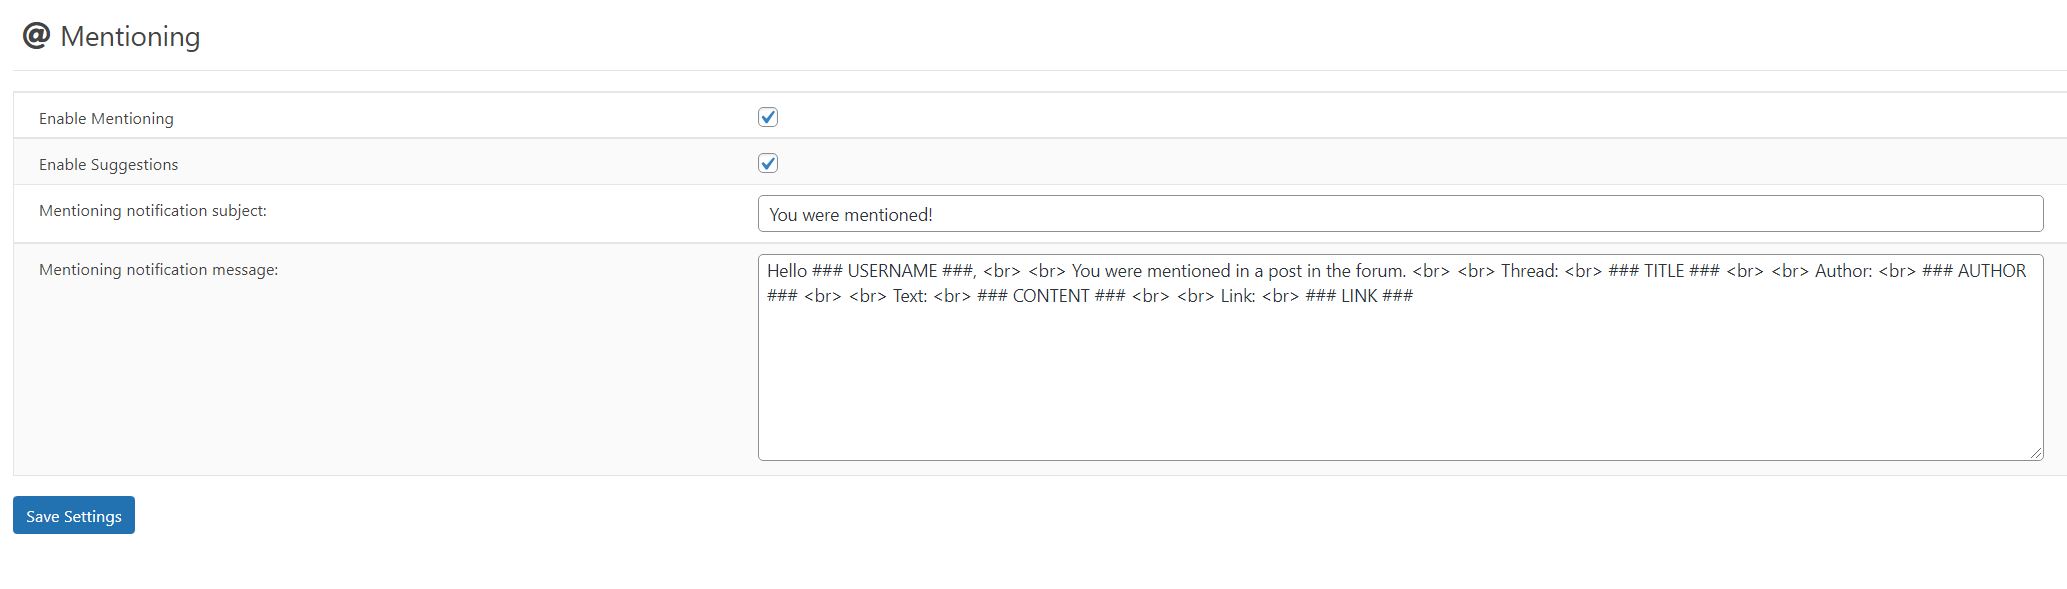2067x589 pixels.
Task: Click the @ icon beside Mentioning heading
Action: tap(36, 36)
